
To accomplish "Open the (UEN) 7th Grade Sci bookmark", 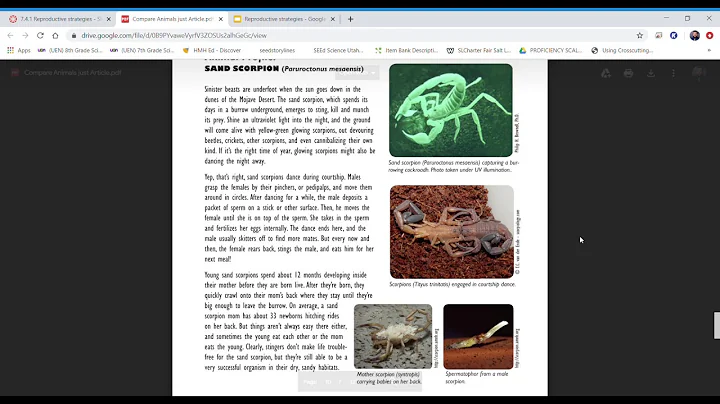I will click(142, 50).
